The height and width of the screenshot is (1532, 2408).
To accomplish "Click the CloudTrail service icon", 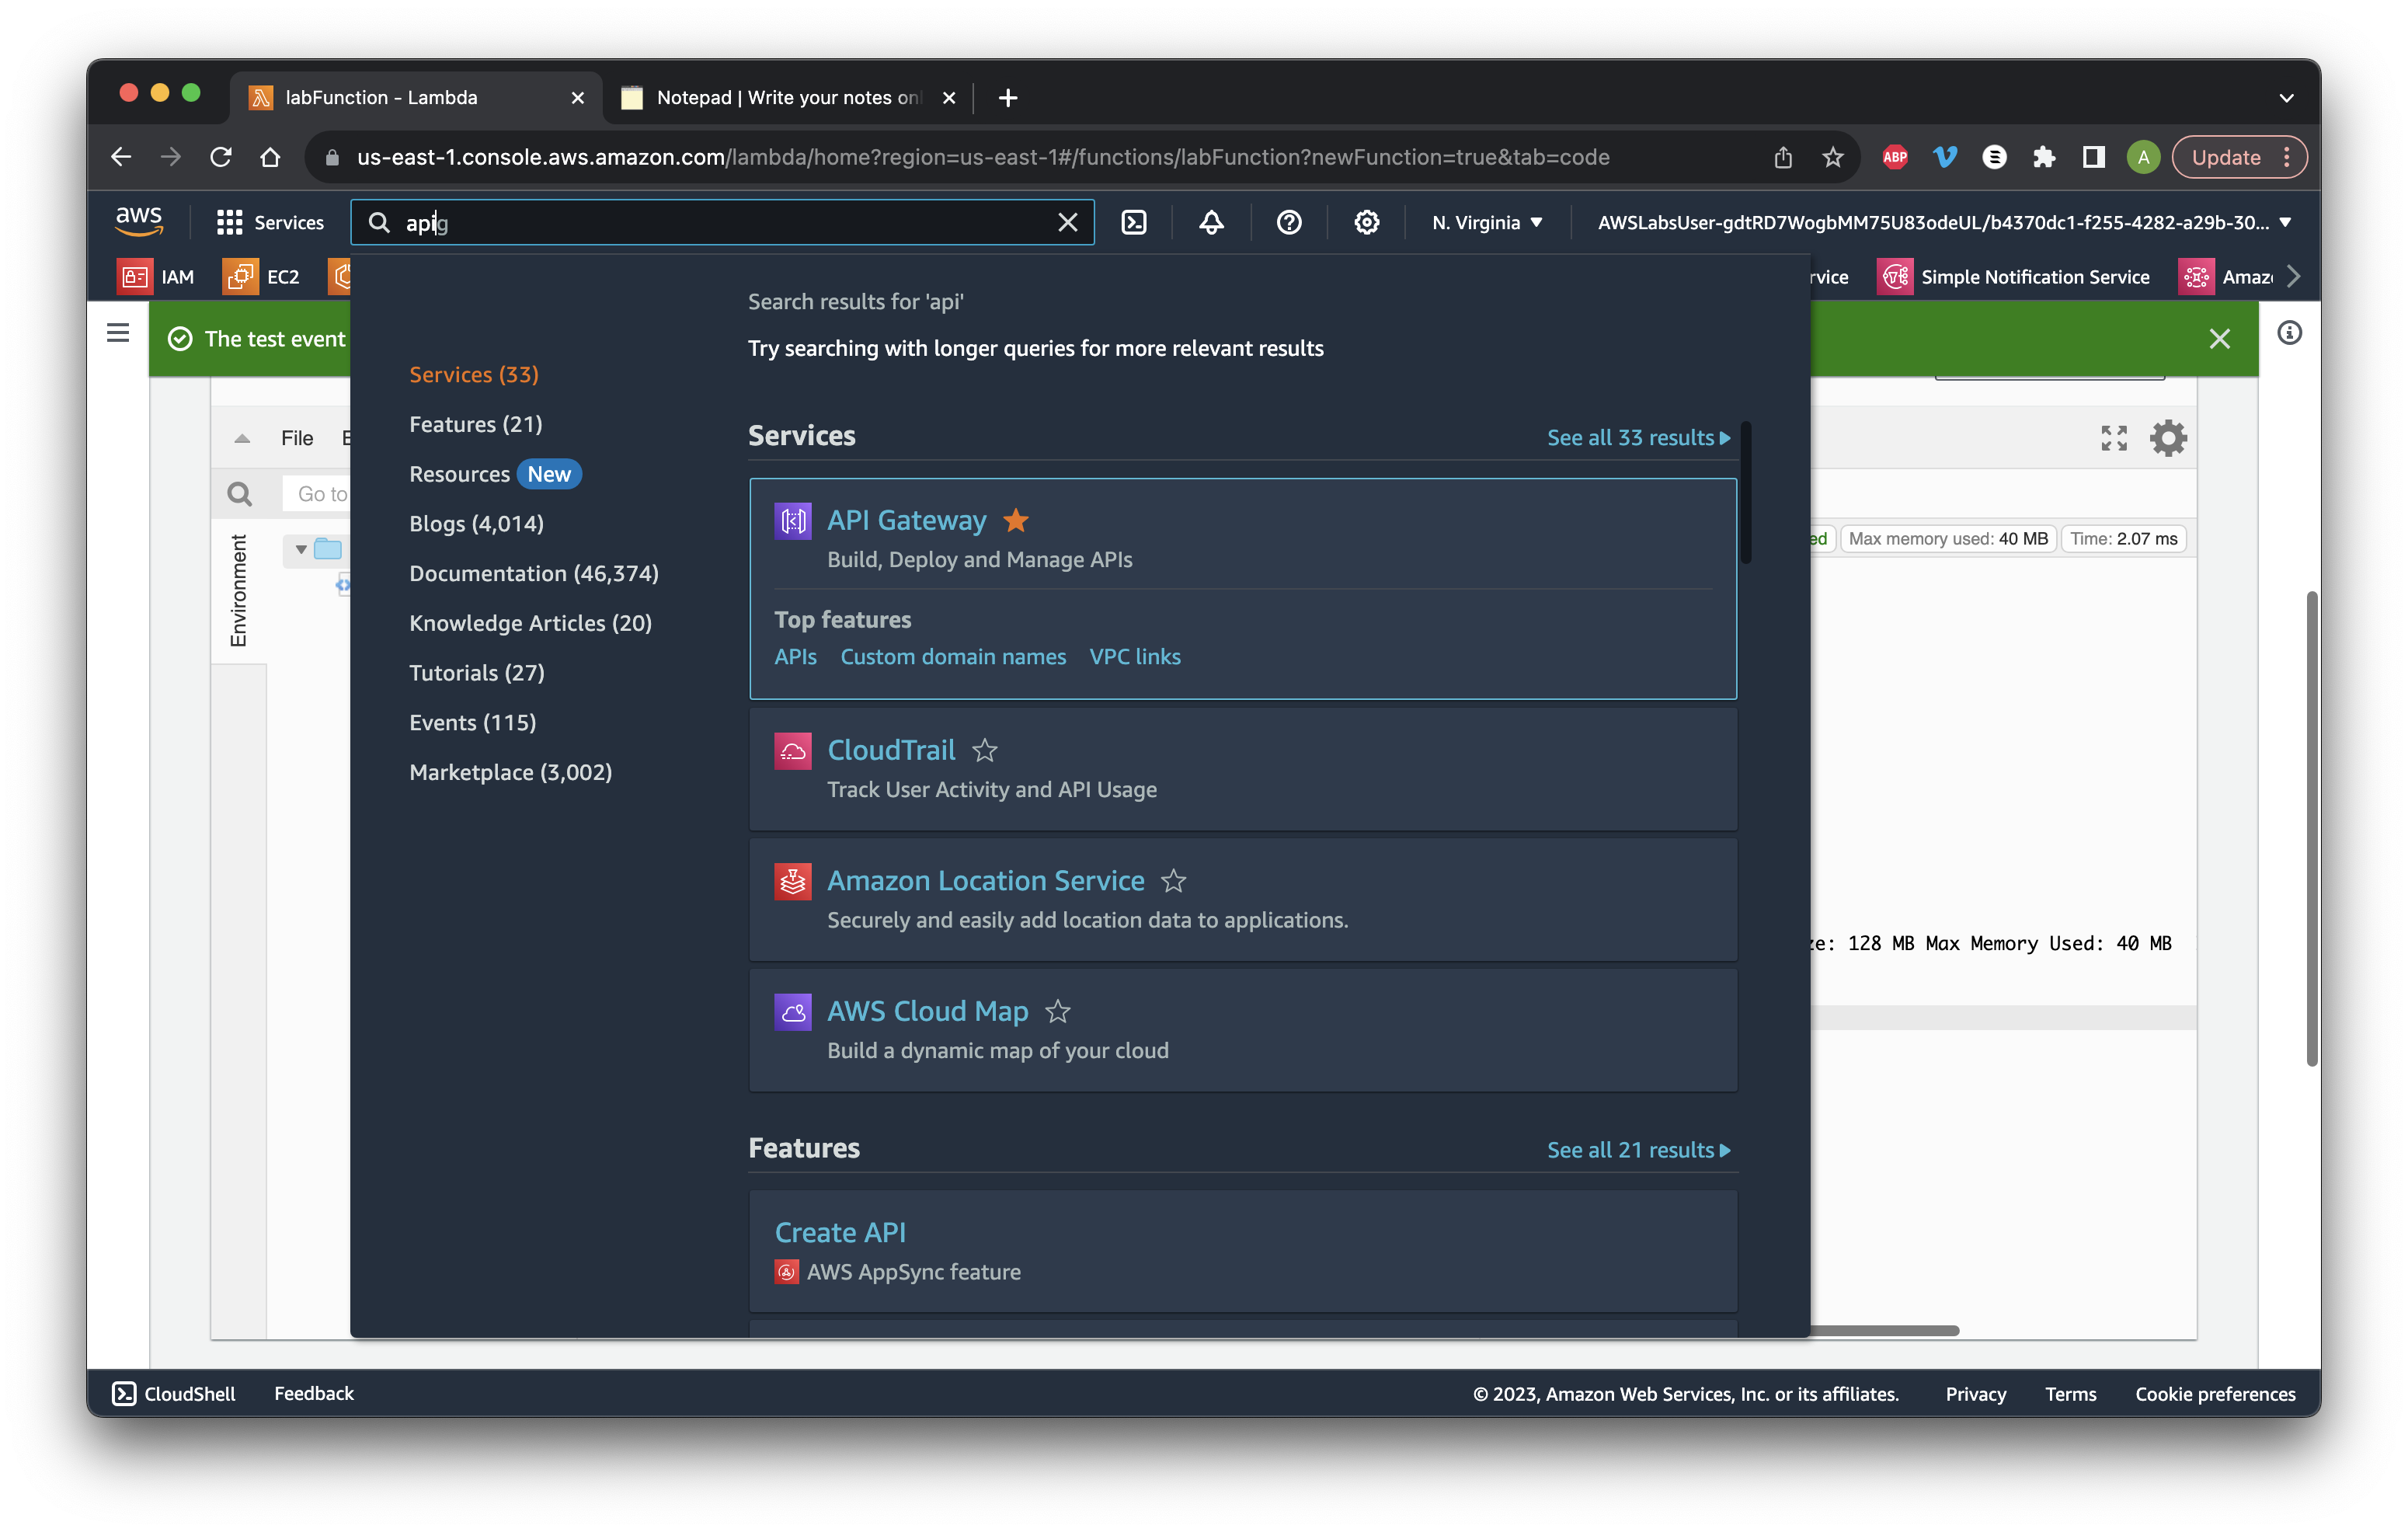I will click(793, 751).
